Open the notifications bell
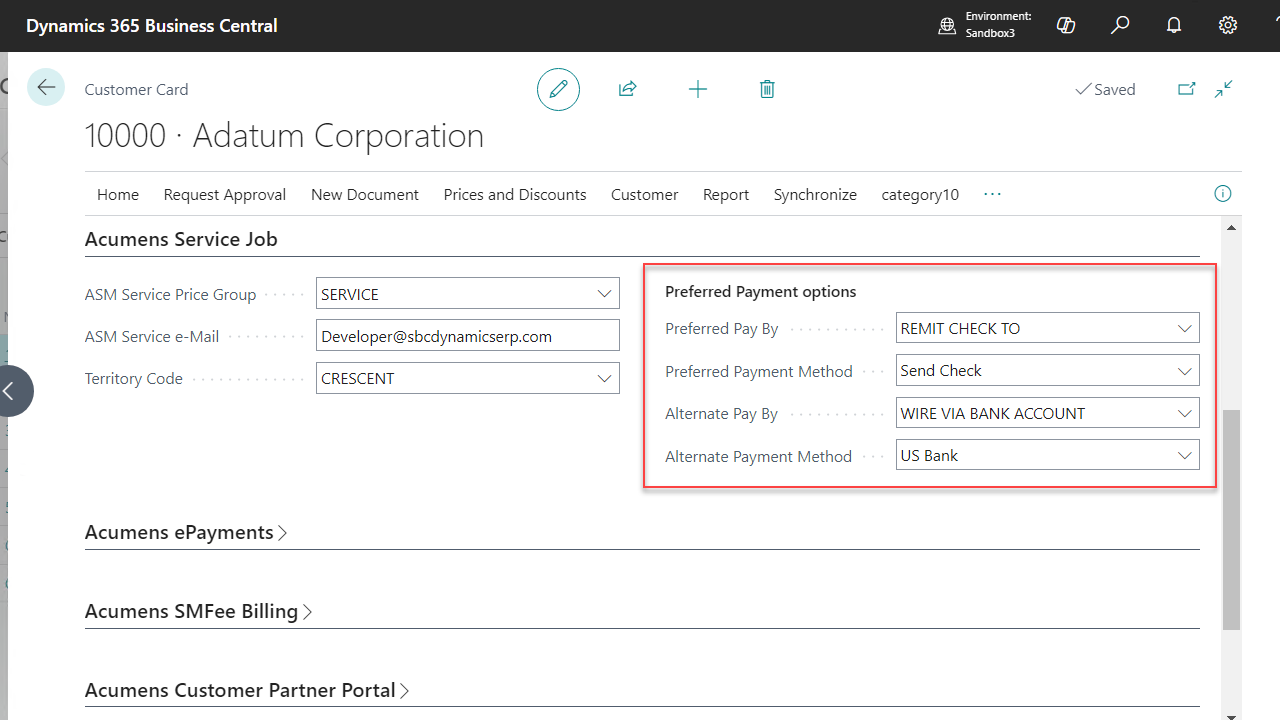 [x=1174, y=26]
